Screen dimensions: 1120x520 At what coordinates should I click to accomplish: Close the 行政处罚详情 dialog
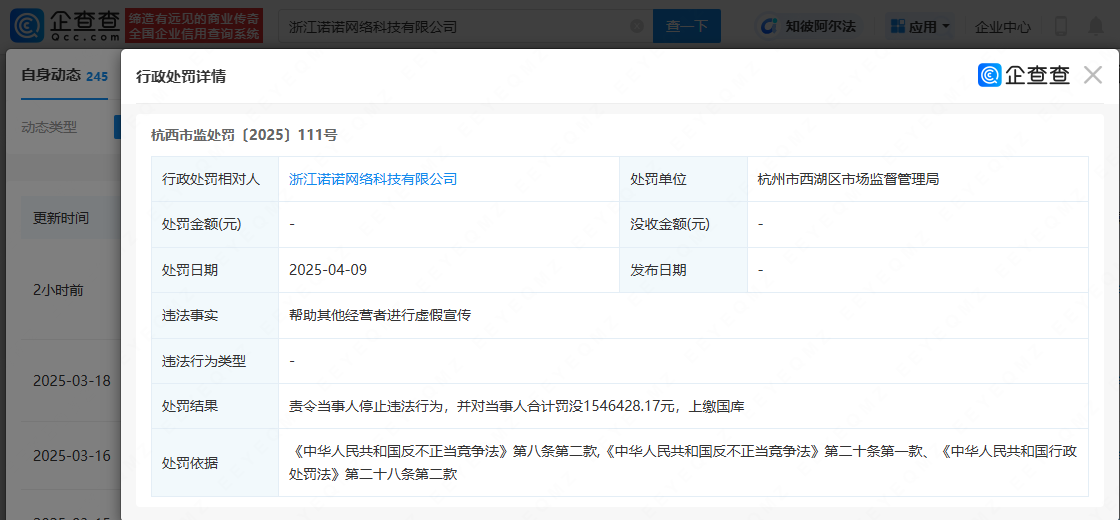coord(1092,75)
